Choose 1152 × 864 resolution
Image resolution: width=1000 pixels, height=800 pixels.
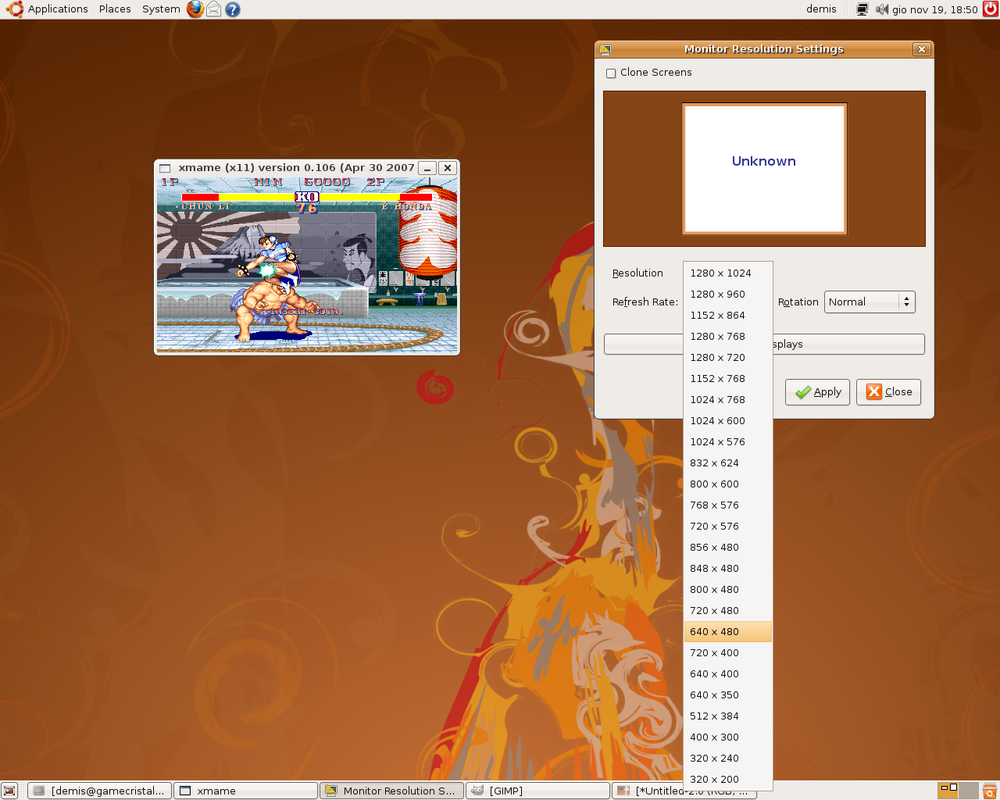tap(728, 315)
